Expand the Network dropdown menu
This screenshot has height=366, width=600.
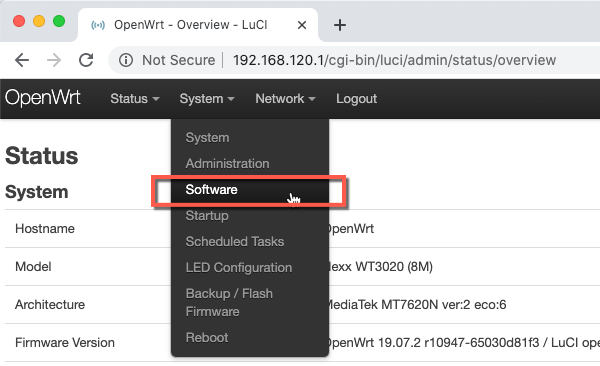pos(285,99)
